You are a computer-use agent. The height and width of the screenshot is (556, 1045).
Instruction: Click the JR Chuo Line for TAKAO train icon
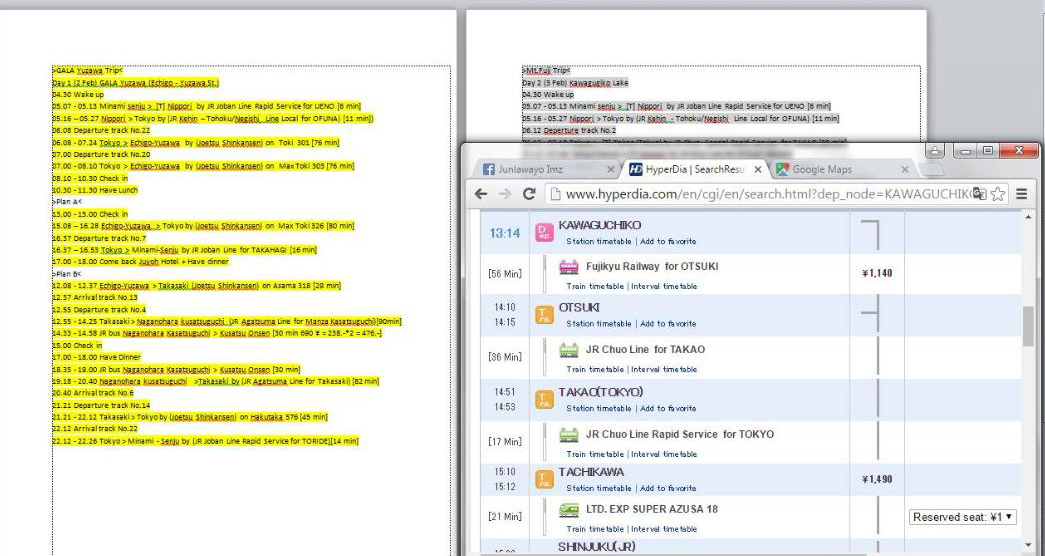(x=568, y=349)
